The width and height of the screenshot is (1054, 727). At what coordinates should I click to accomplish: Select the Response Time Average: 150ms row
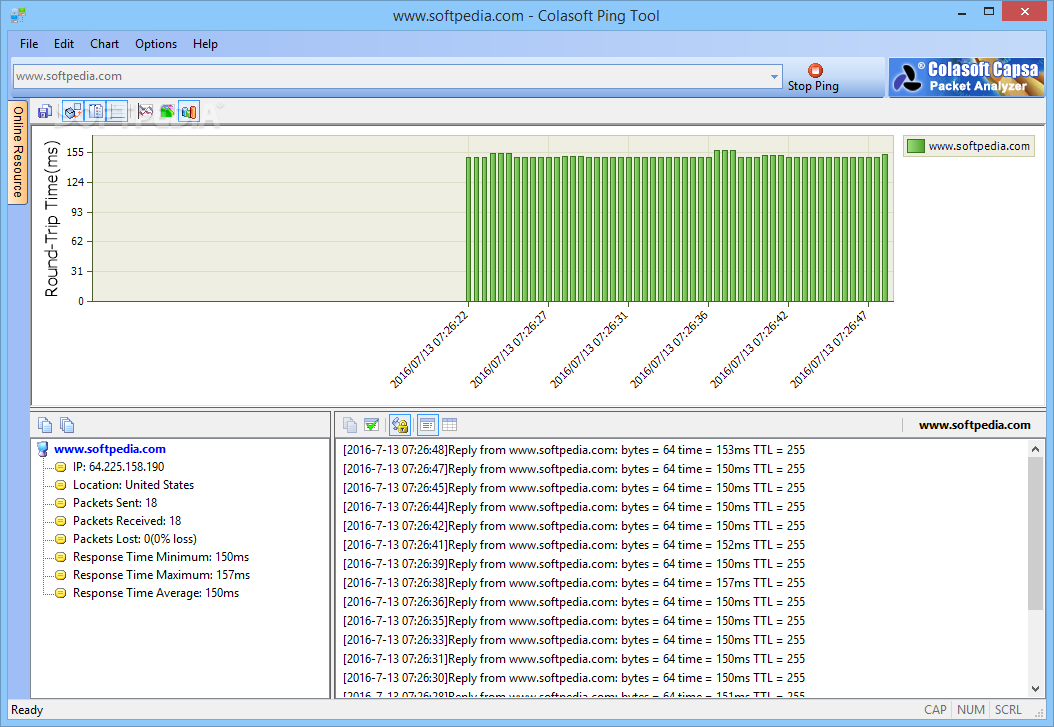click(x=156, y=594)
